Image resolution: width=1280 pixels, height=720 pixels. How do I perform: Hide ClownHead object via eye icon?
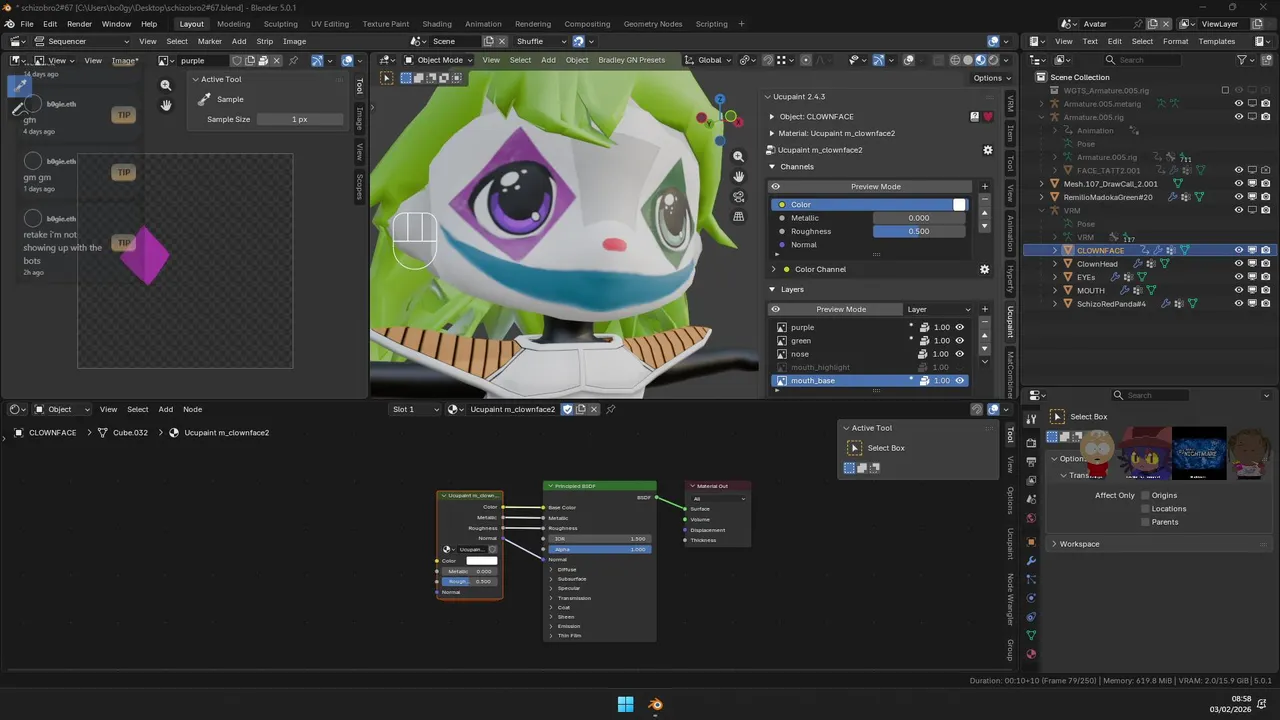[x=1239, y=264]
